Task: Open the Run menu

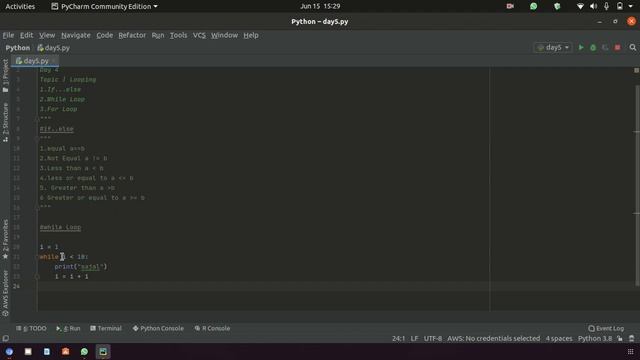Action: click(x=158, y=35)
